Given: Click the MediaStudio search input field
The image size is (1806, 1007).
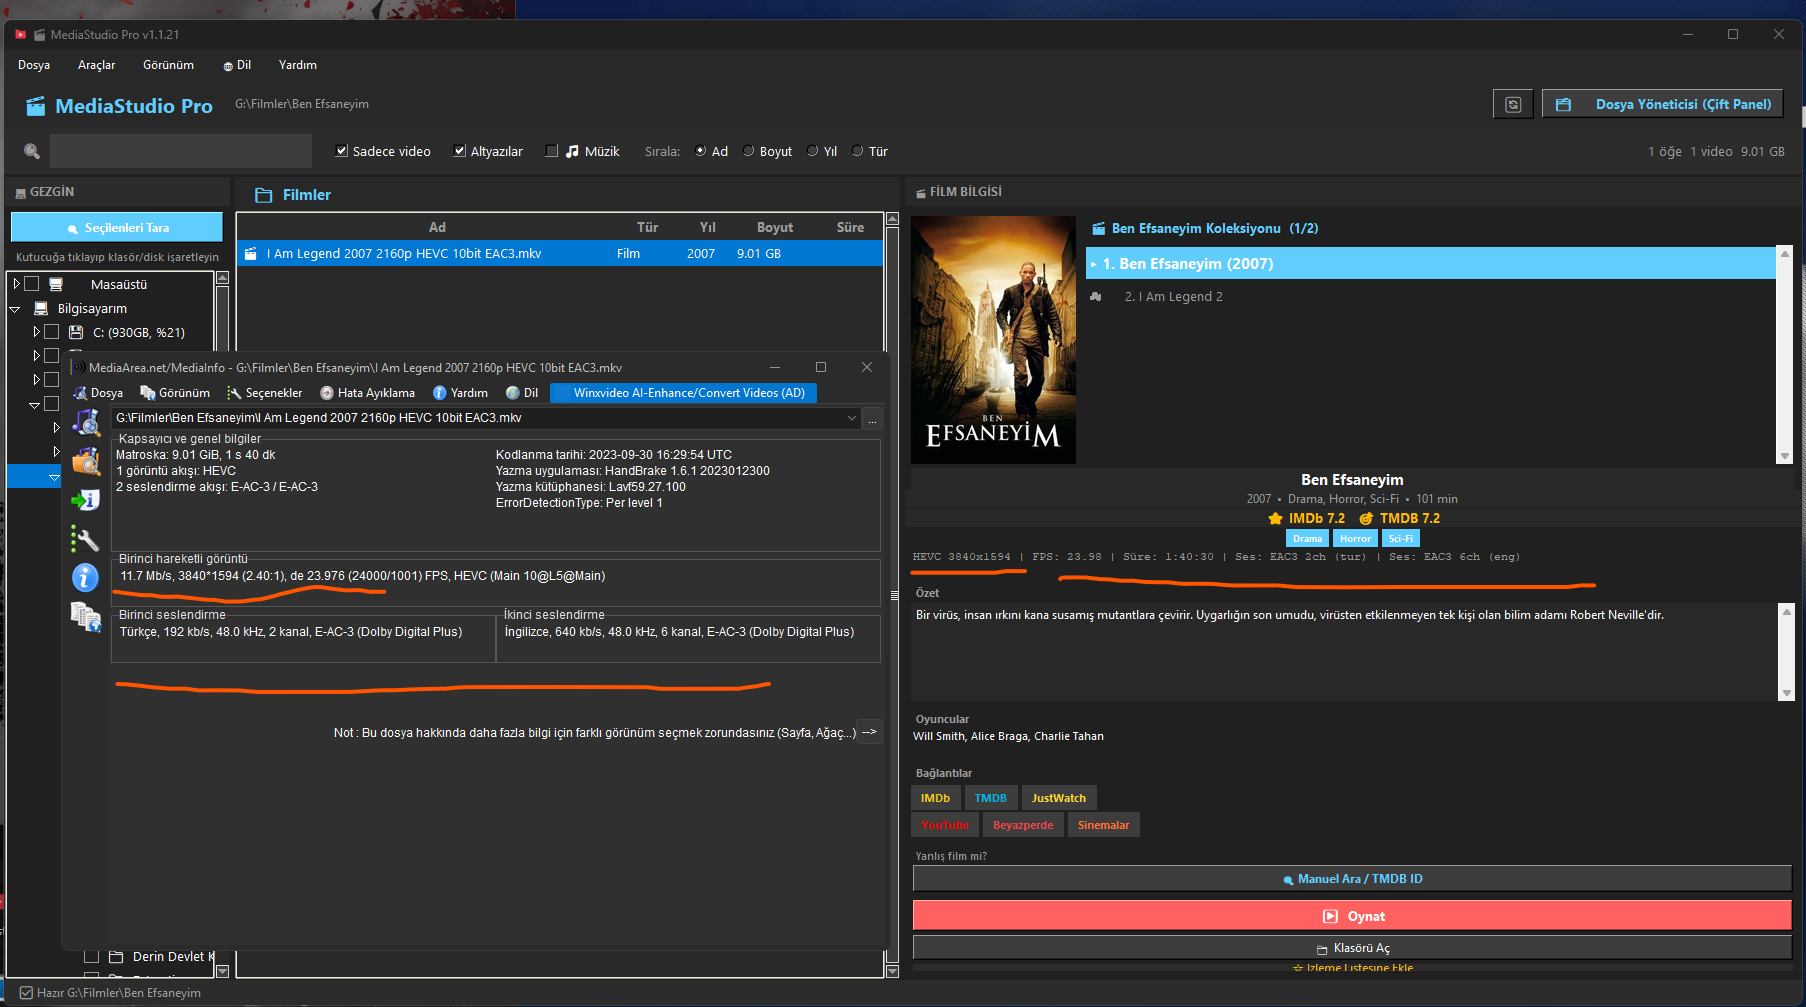Looking at the screenshot, I should click(x=181, y=151).
